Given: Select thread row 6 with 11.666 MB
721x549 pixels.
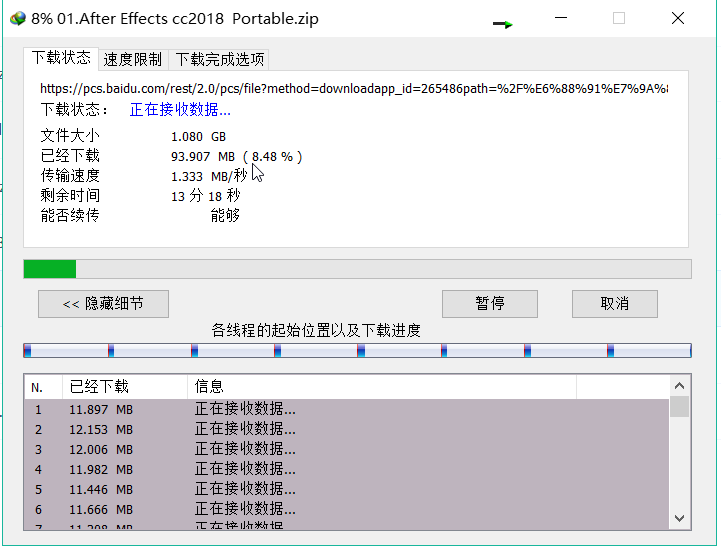Looking at the screenshot, I should click(x=347, y=509).
